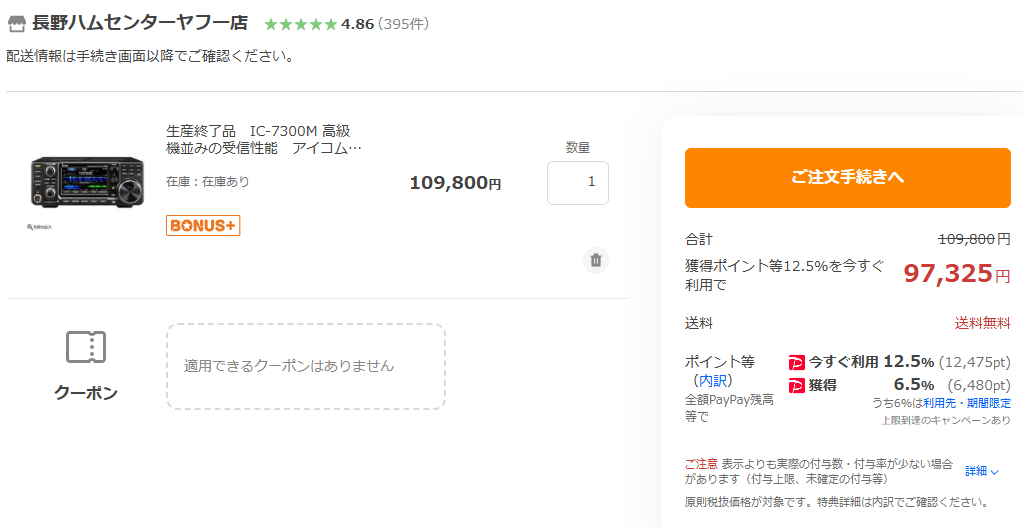1023x527 pixels.
Task: Open the 上限到達のキャンペーンあり notice
Action: tap(945, 420)
